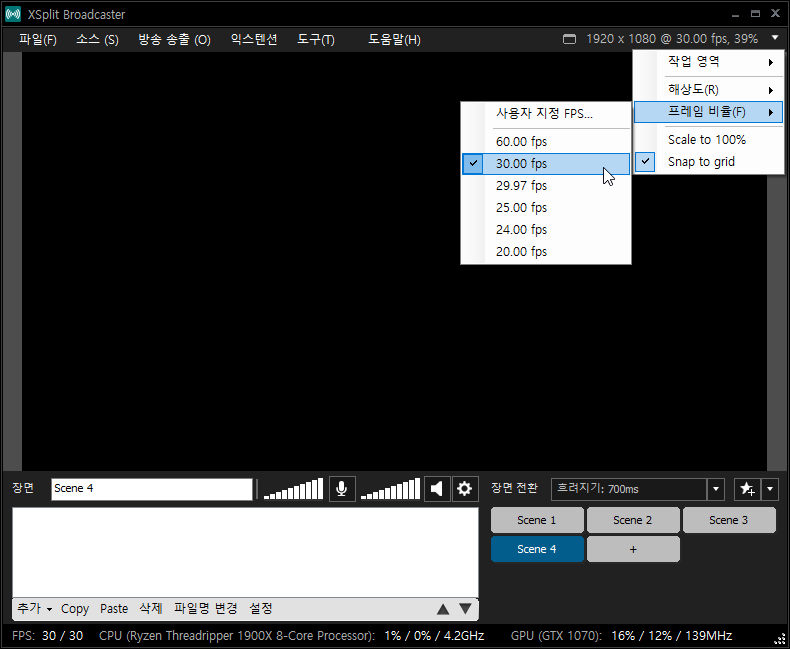Open the 소스 (S) menu
790x649 pixels.
97,39
